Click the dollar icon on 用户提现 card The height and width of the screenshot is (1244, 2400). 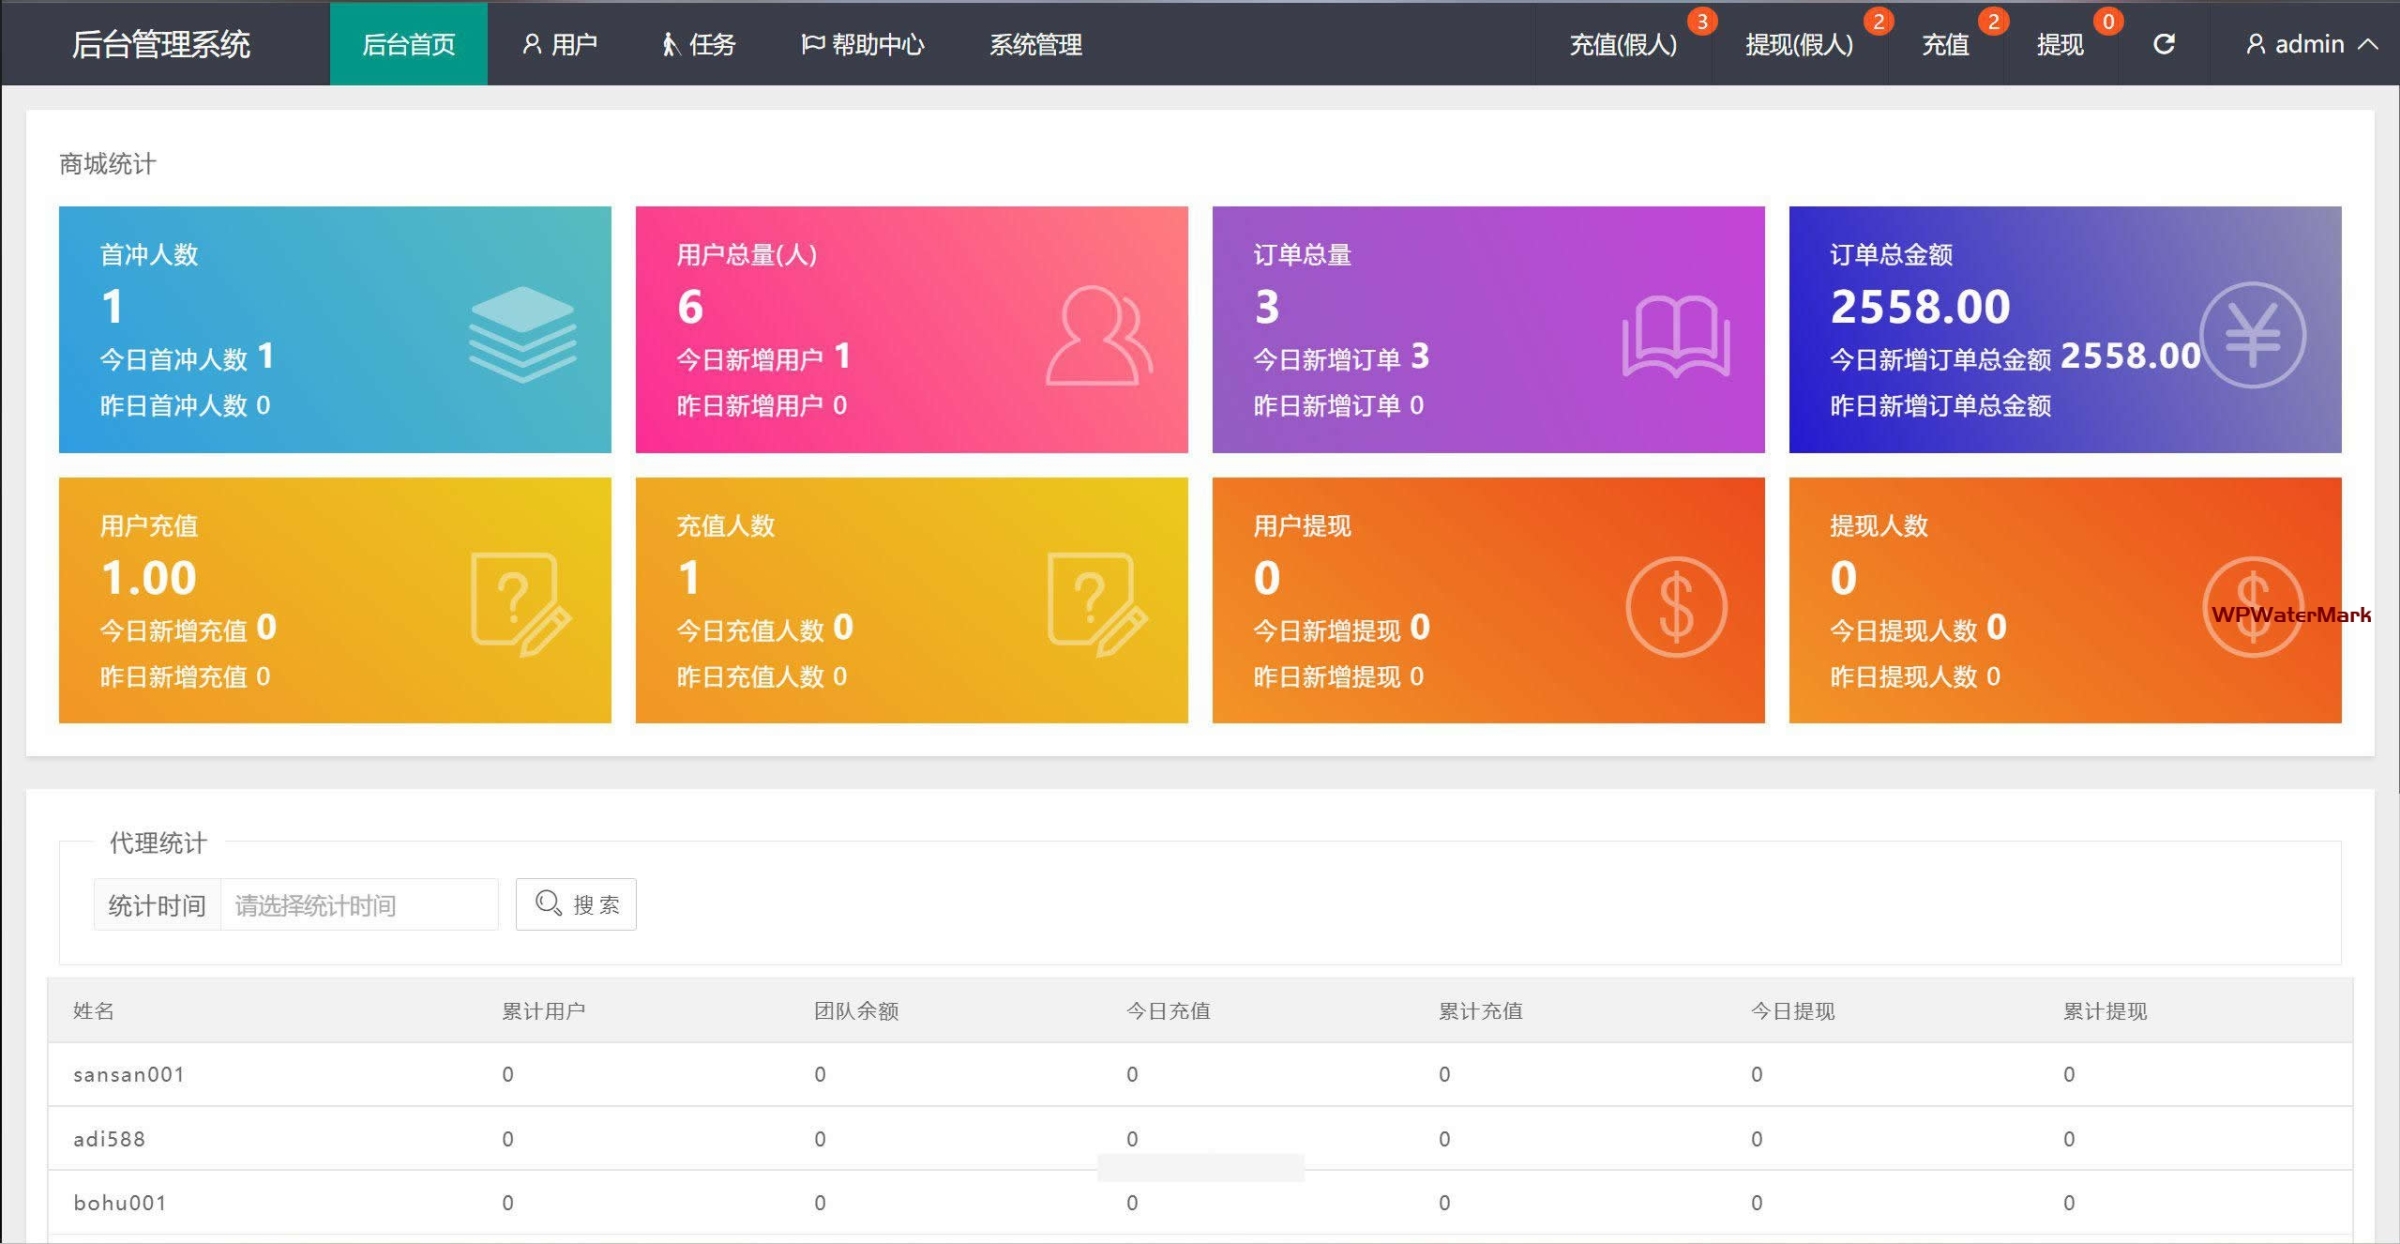pos(1675,607)
